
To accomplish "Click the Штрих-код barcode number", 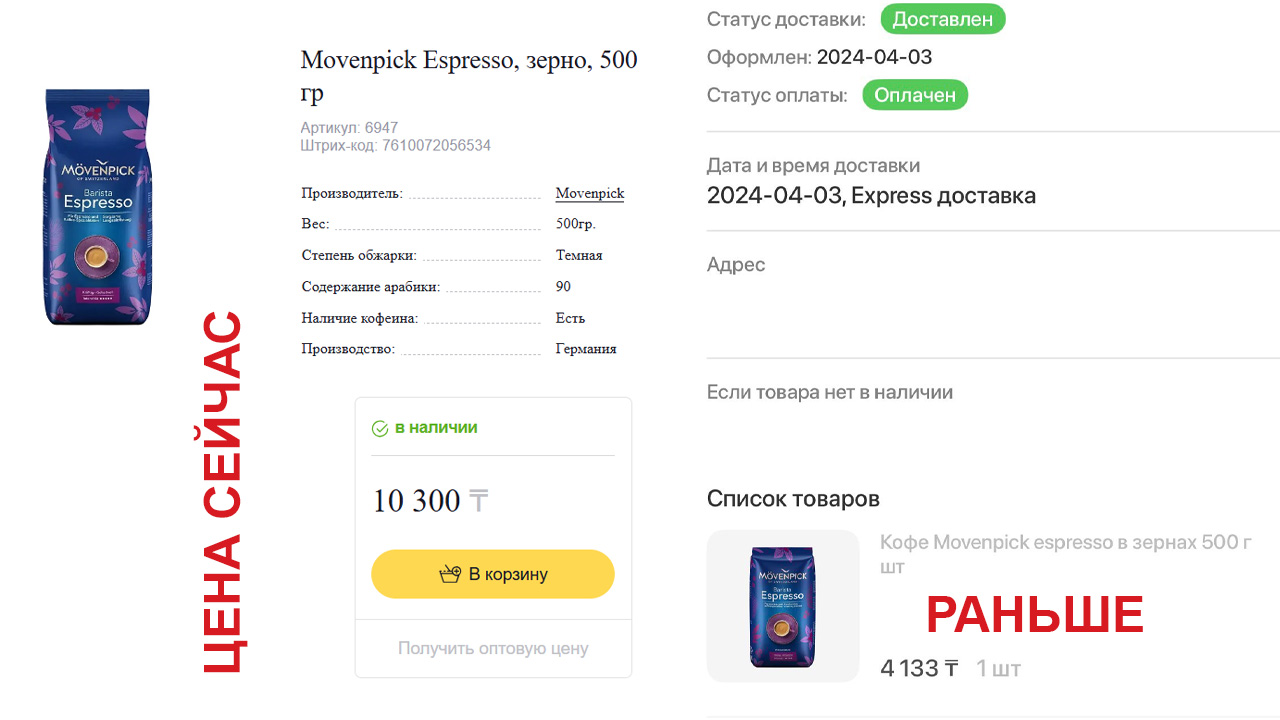I will [x=436, y=146].
